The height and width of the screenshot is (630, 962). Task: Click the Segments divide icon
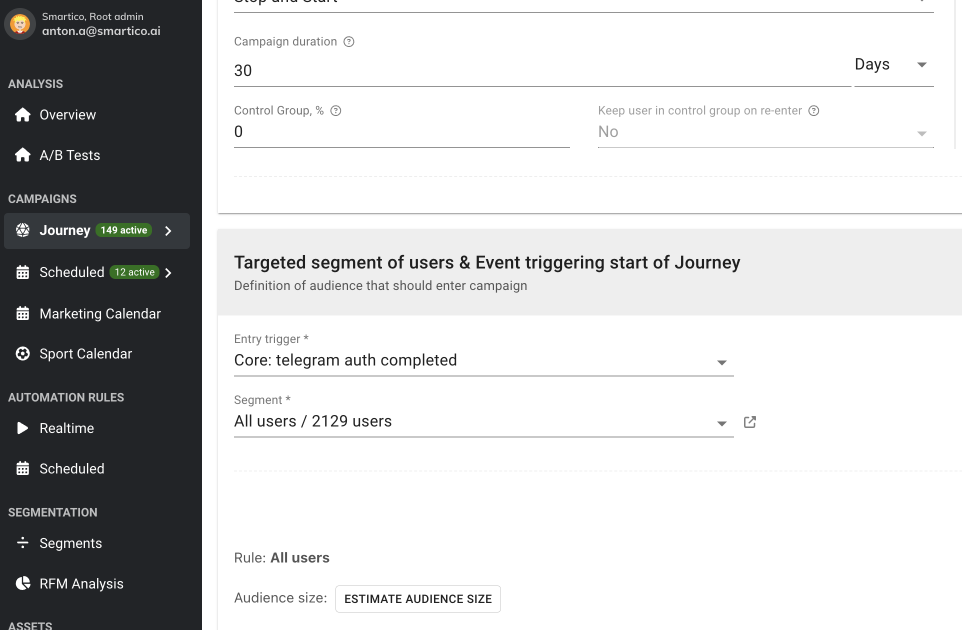pos(23,543)
